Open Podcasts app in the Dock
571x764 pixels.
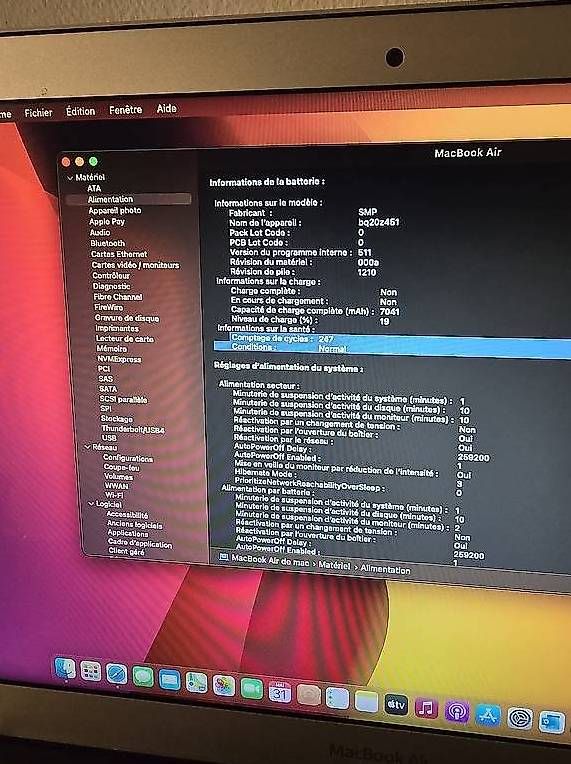(457, 711)
